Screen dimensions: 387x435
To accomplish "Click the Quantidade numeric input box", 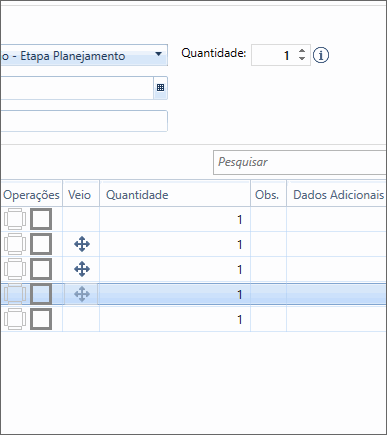I will (274, 55).
